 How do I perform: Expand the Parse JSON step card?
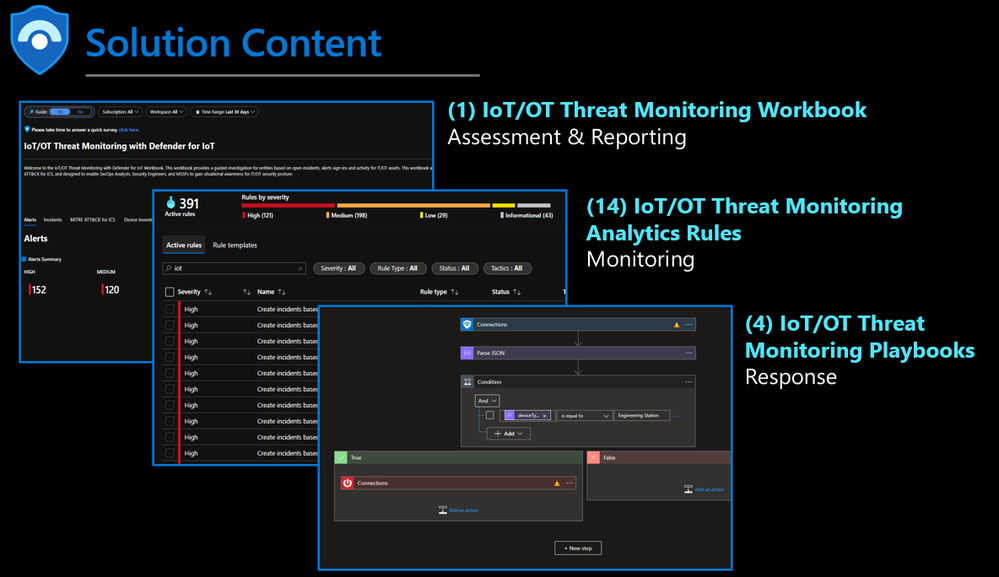(x=578, y=353)
